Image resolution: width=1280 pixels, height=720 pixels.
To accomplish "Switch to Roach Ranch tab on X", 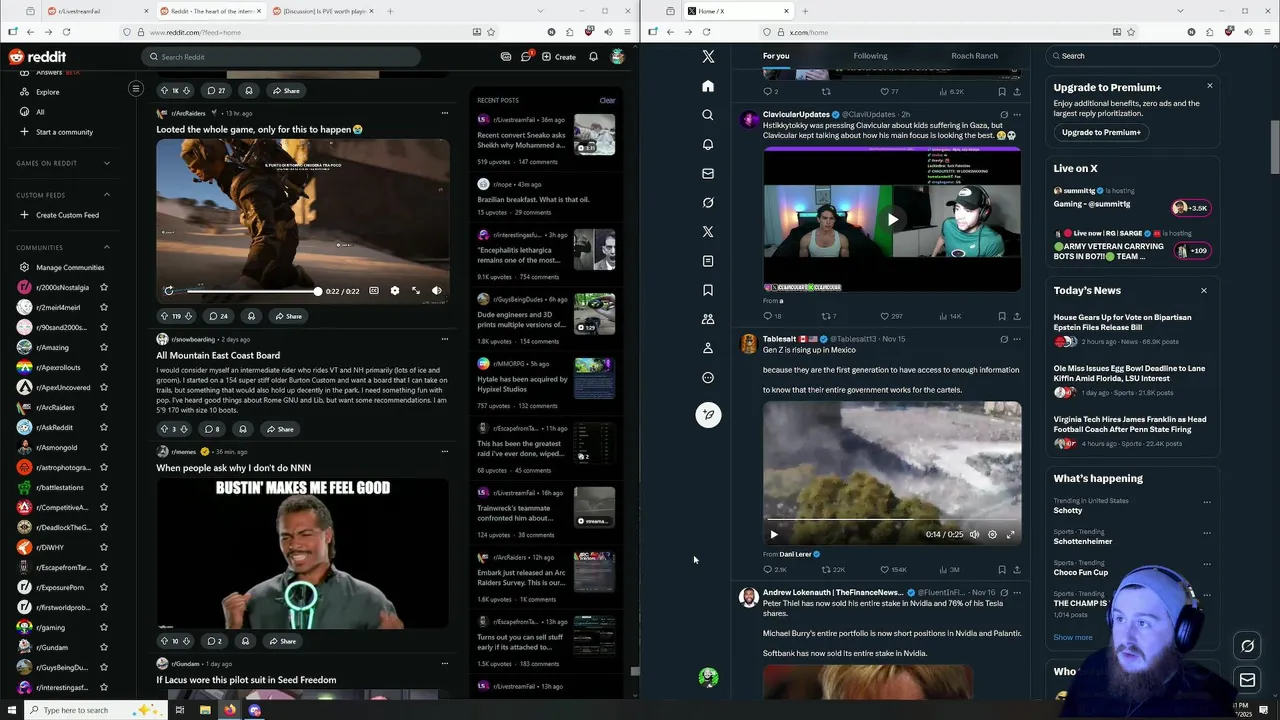I will (974, 56).
